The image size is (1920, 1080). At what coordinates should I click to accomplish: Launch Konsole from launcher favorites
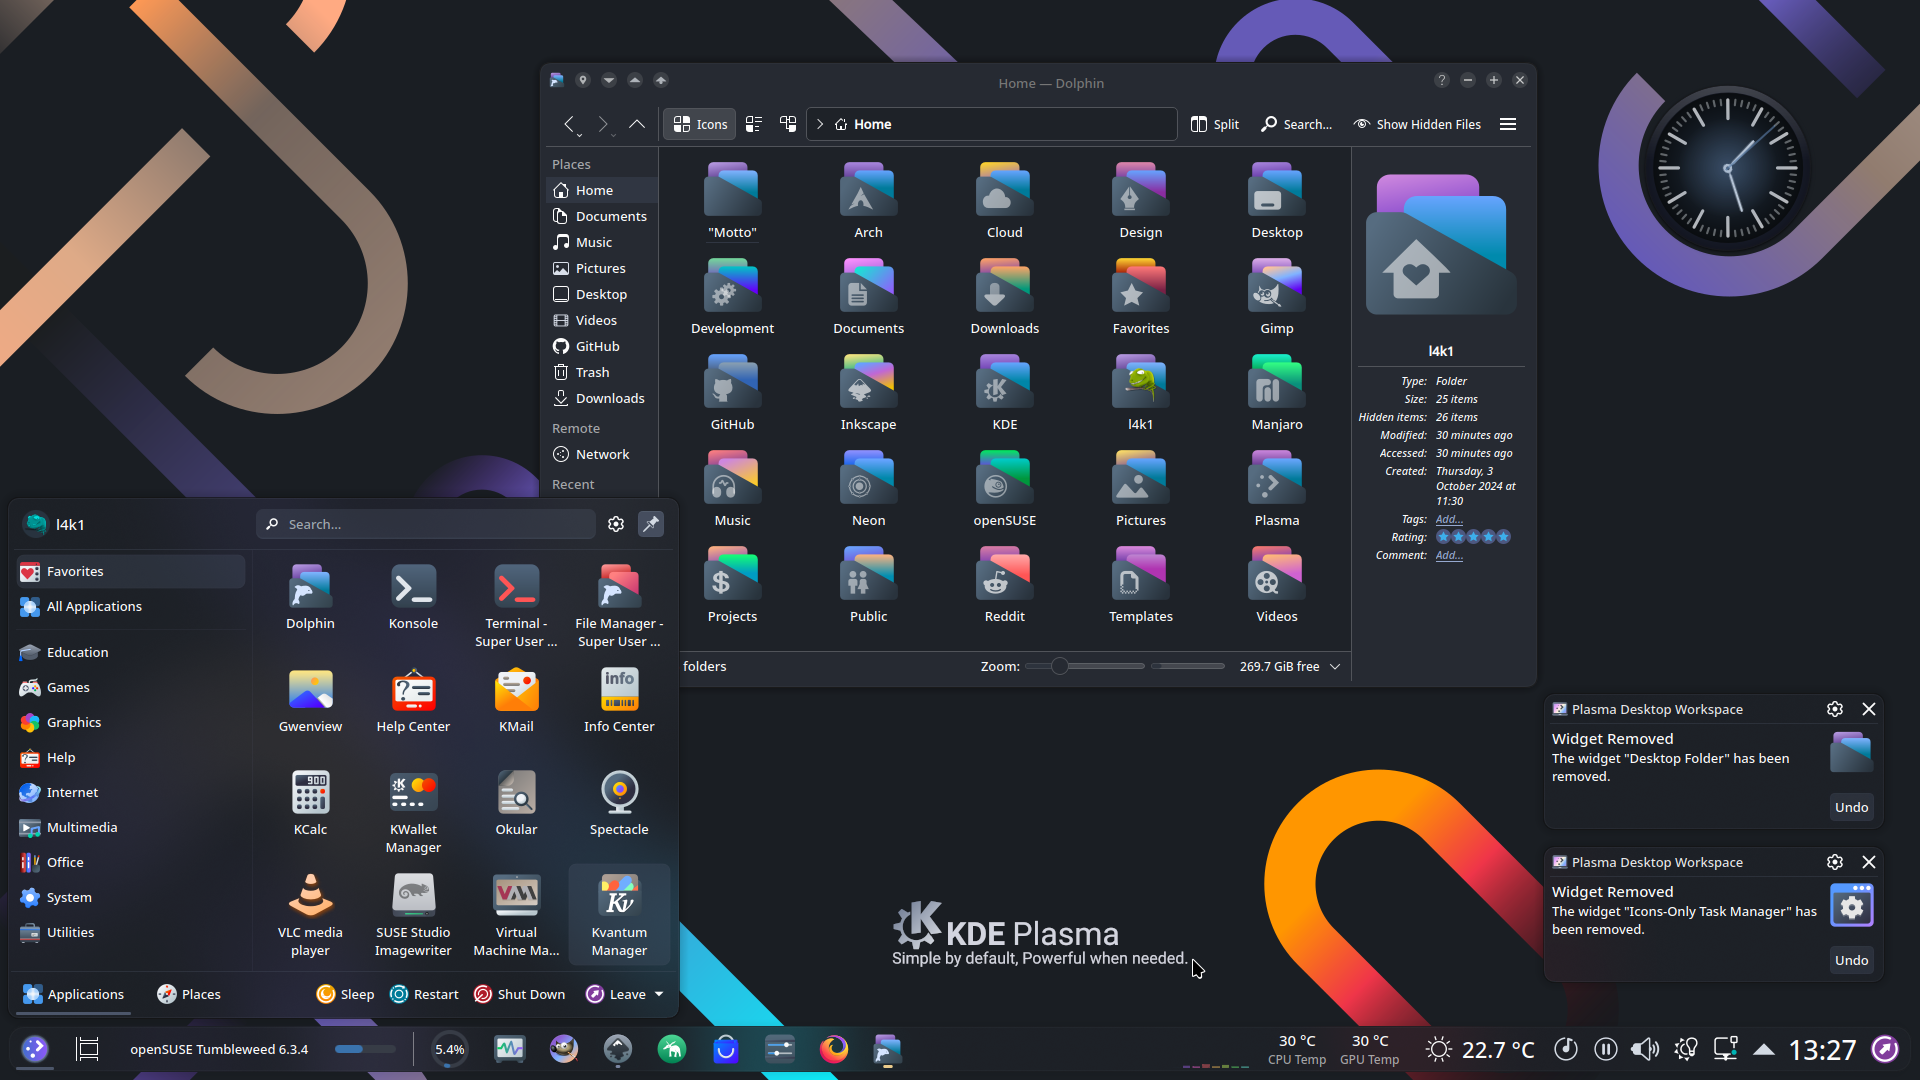click(x=413, y=597)
